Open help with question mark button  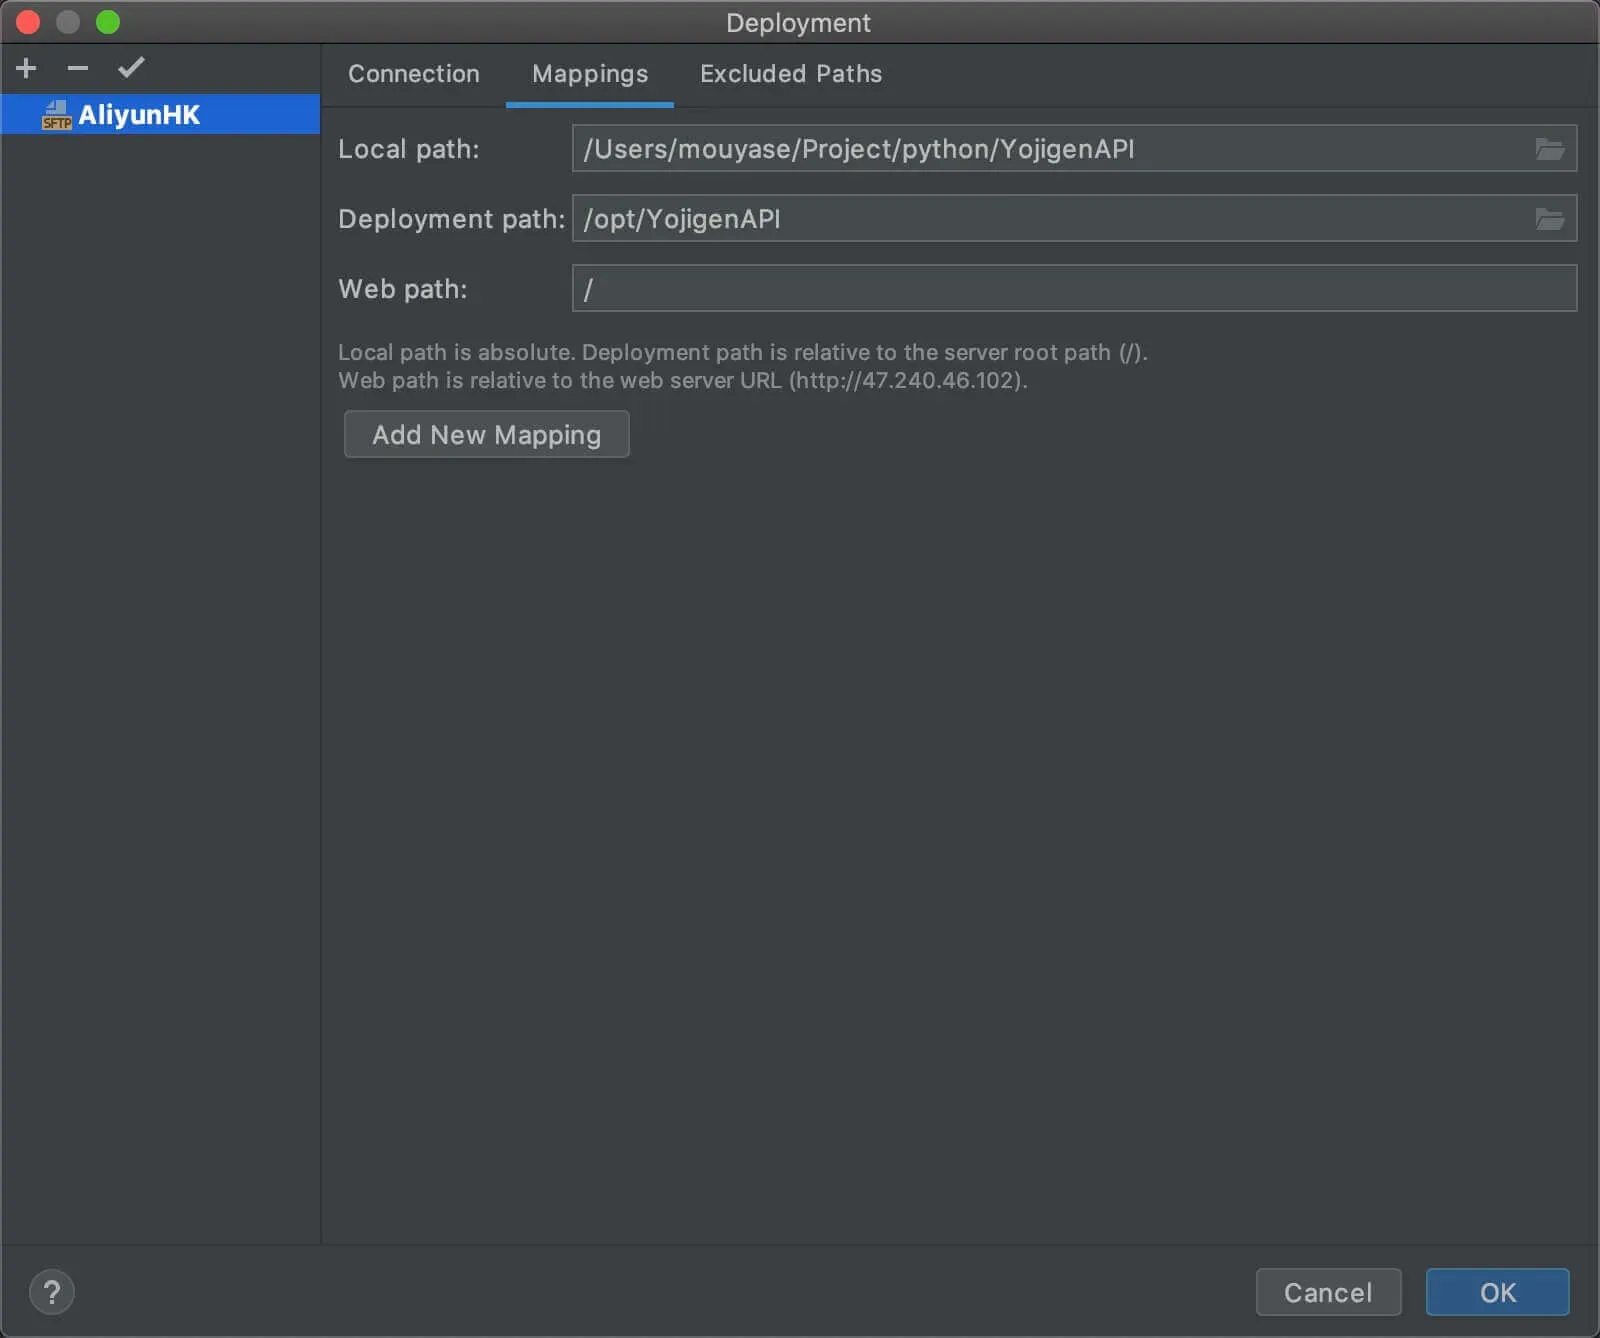pos(52,1292)
